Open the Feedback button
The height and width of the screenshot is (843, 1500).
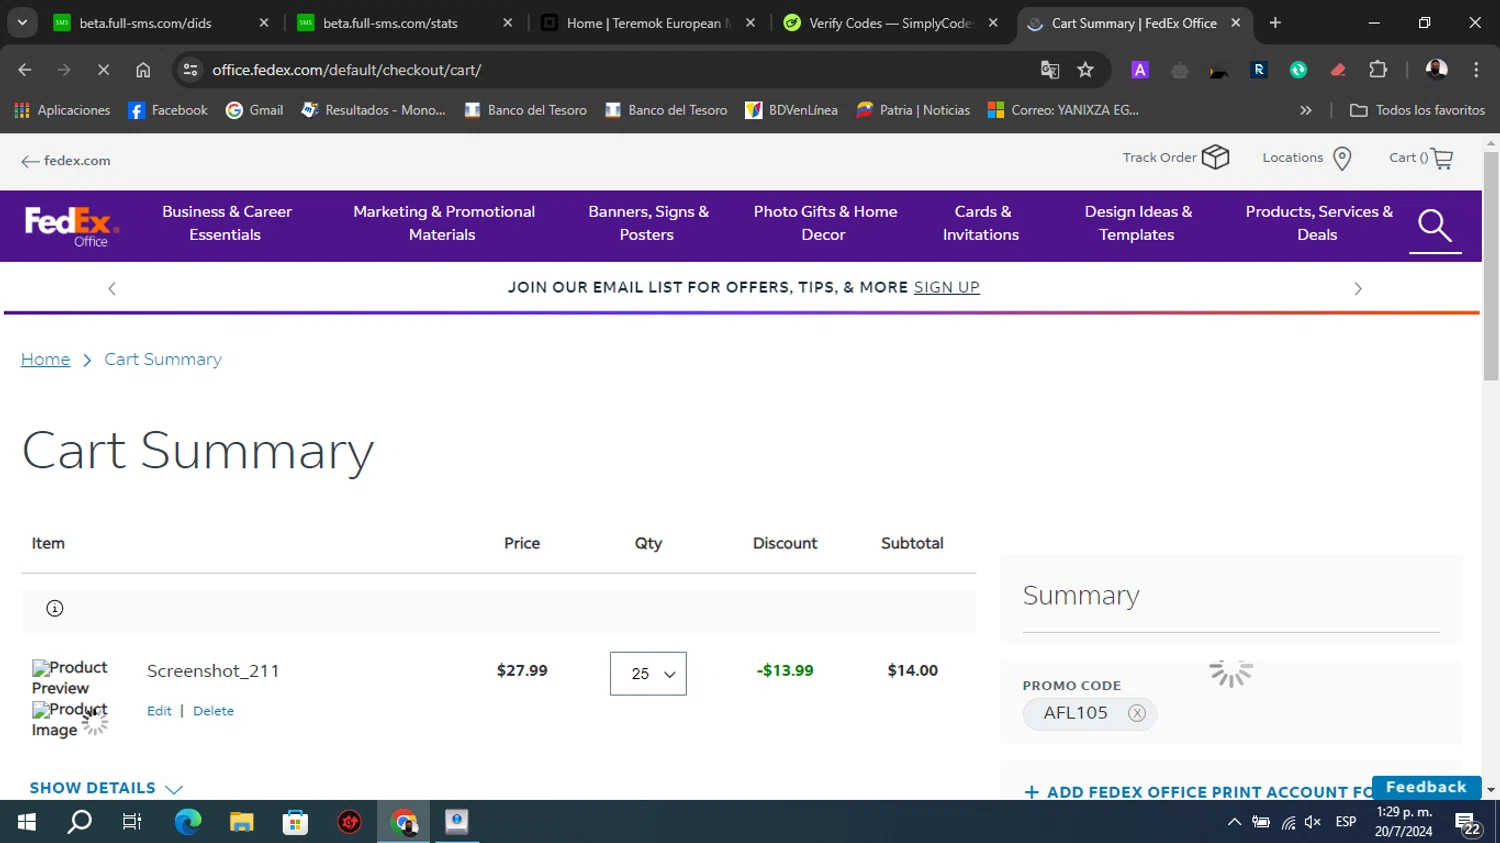tap(1426, 787)
